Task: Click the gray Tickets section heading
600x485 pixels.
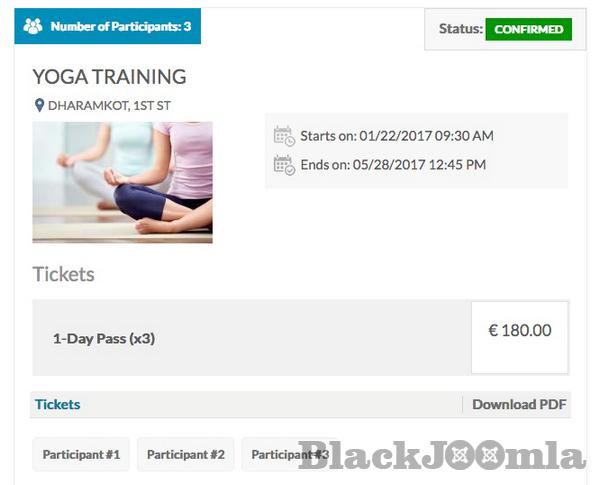Action: (64, 274)
